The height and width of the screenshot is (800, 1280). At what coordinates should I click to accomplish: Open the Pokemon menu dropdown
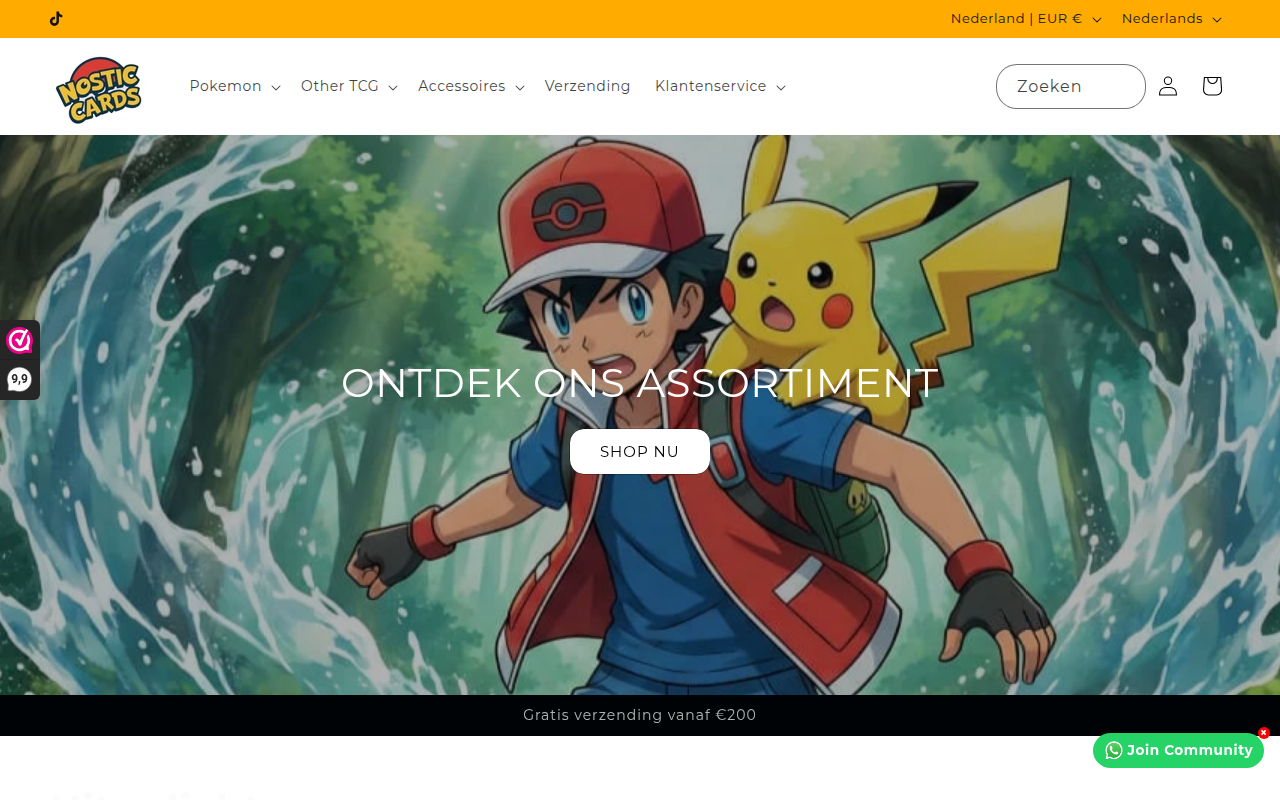(235, 86)
